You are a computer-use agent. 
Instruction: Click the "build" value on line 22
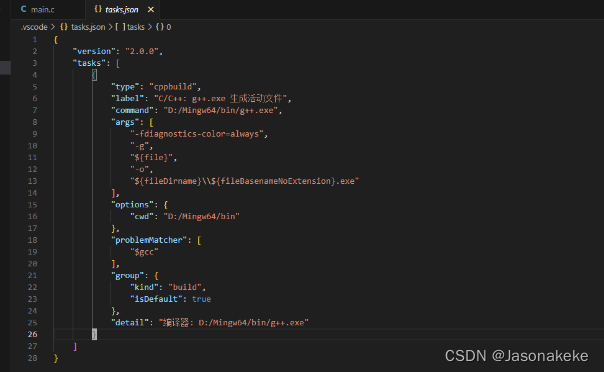click(185, 287)
